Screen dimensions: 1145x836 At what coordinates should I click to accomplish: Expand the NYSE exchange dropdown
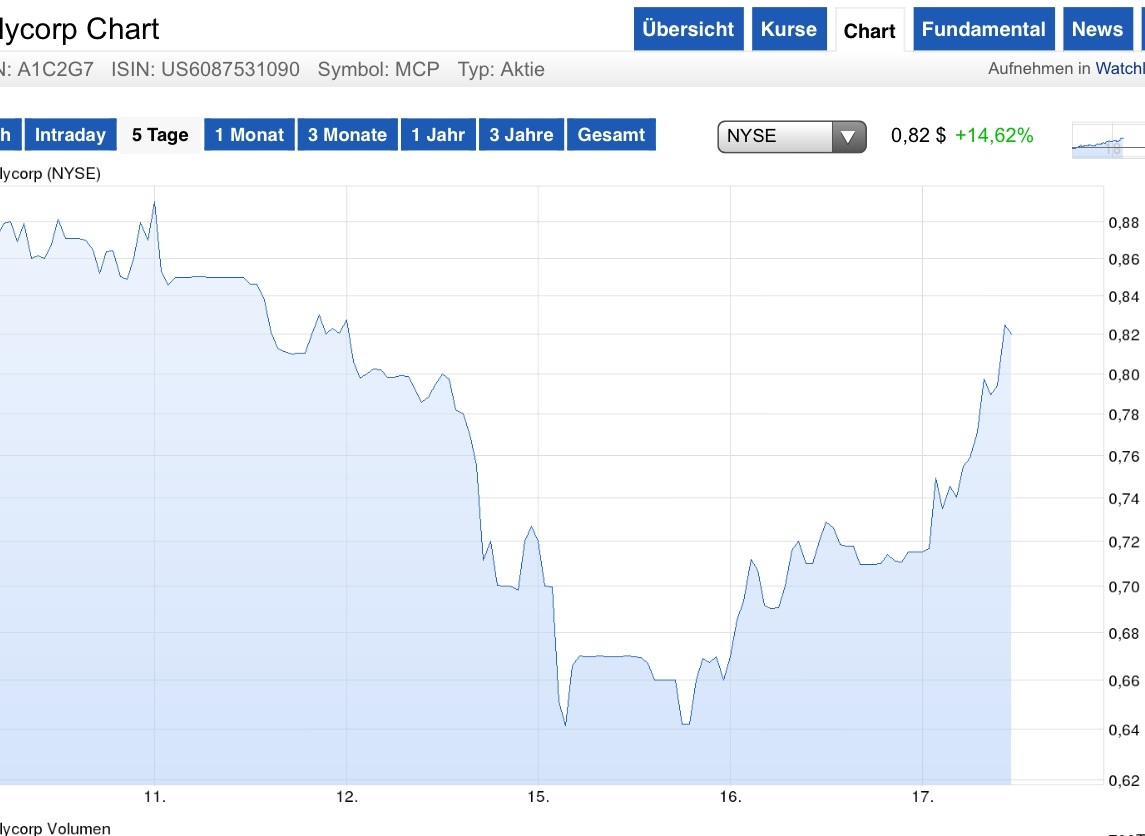791,136
